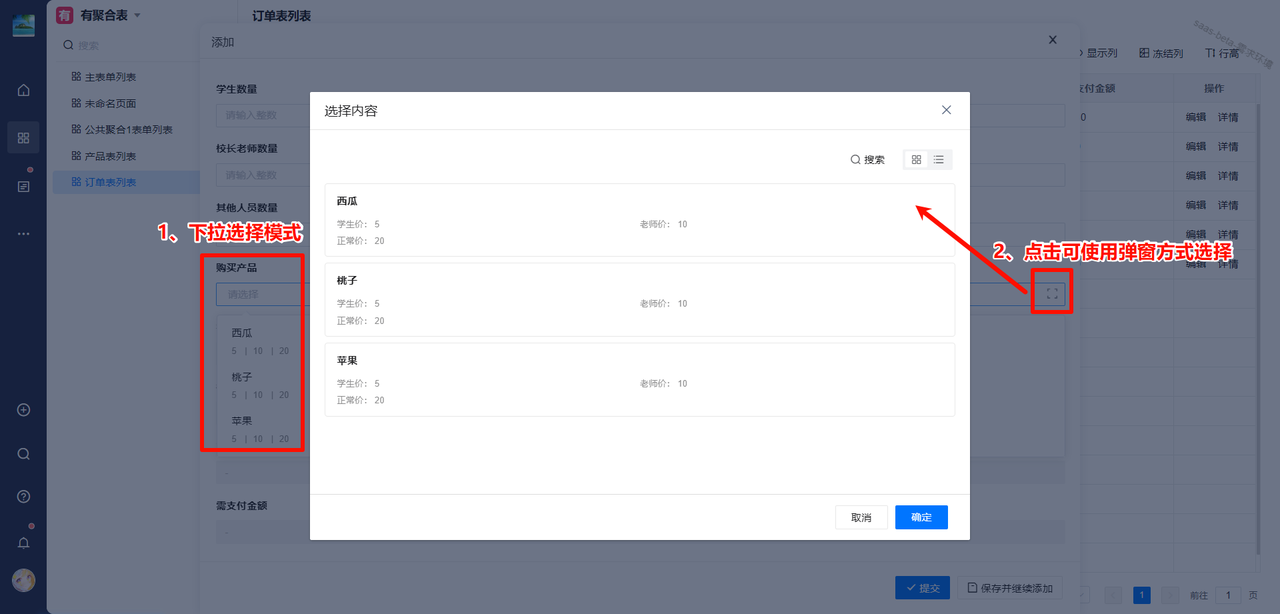Expand the 有聚合表 app dropdown
Viewport: 1280px width, 614px height.
pyautogui.click(x=137, y=15)
